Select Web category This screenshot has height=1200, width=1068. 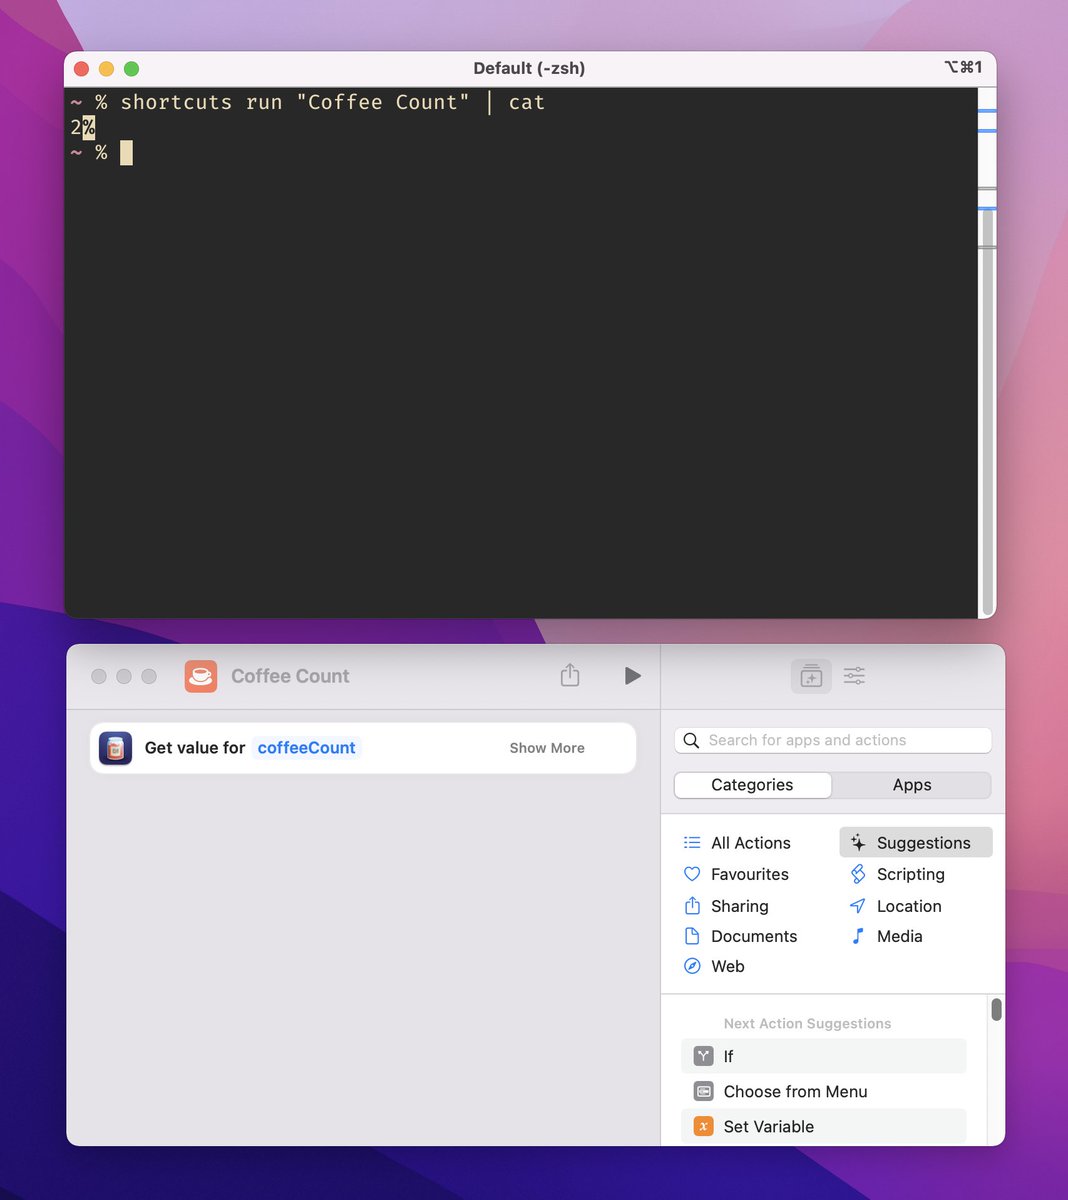(x=728, y=966)
